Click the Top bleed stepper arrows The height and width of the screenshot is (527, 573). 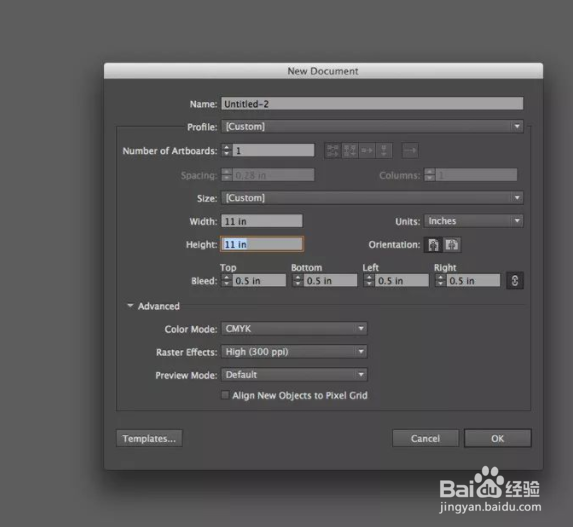[x=227, y=281]
